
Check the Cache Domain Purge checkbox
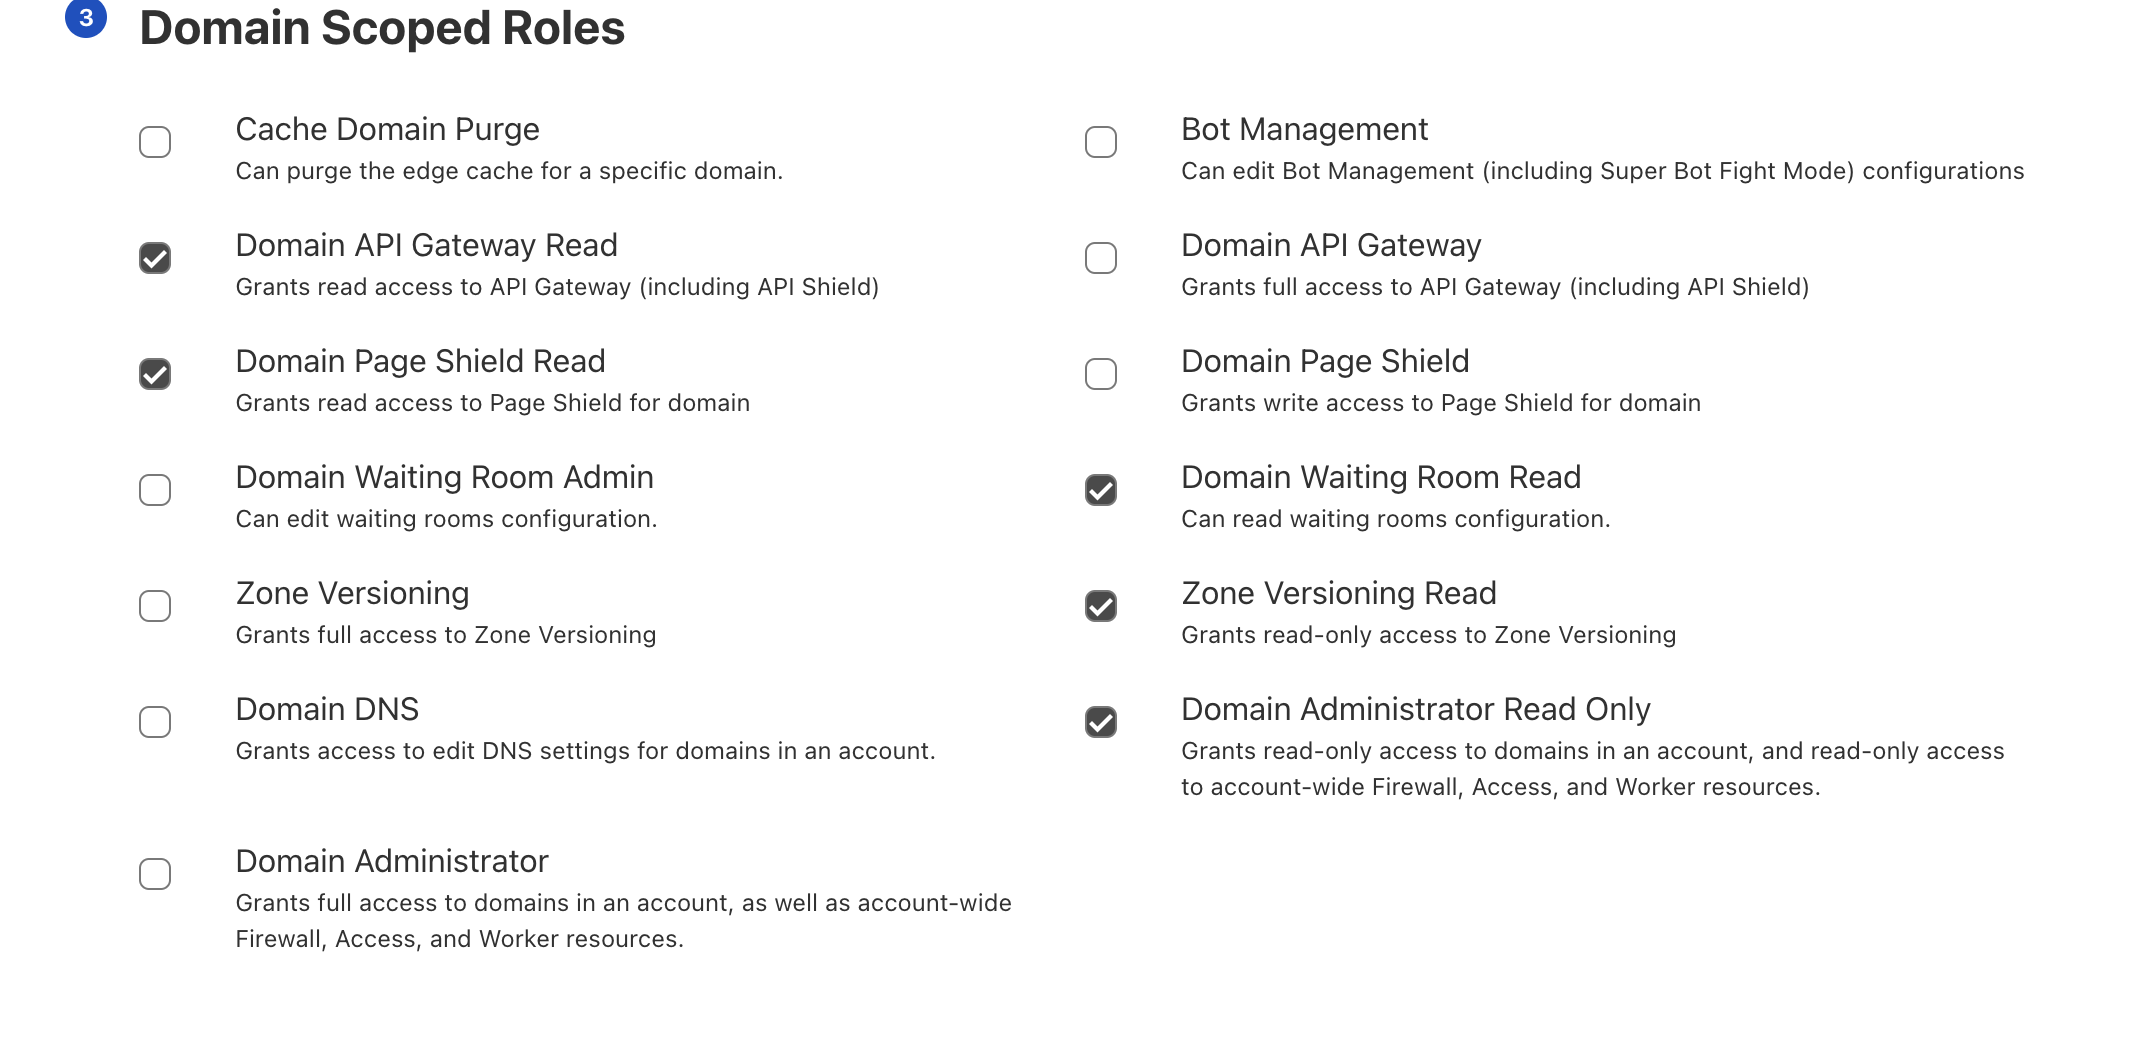coord(155,142)
